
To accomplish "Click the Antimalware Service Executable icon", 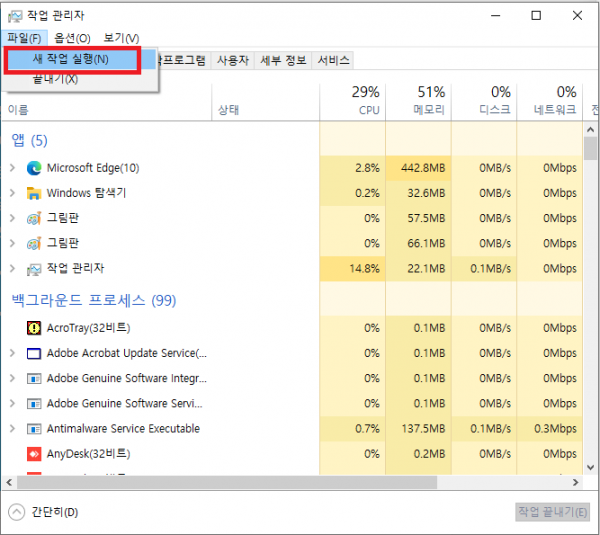I will [34, 429].
